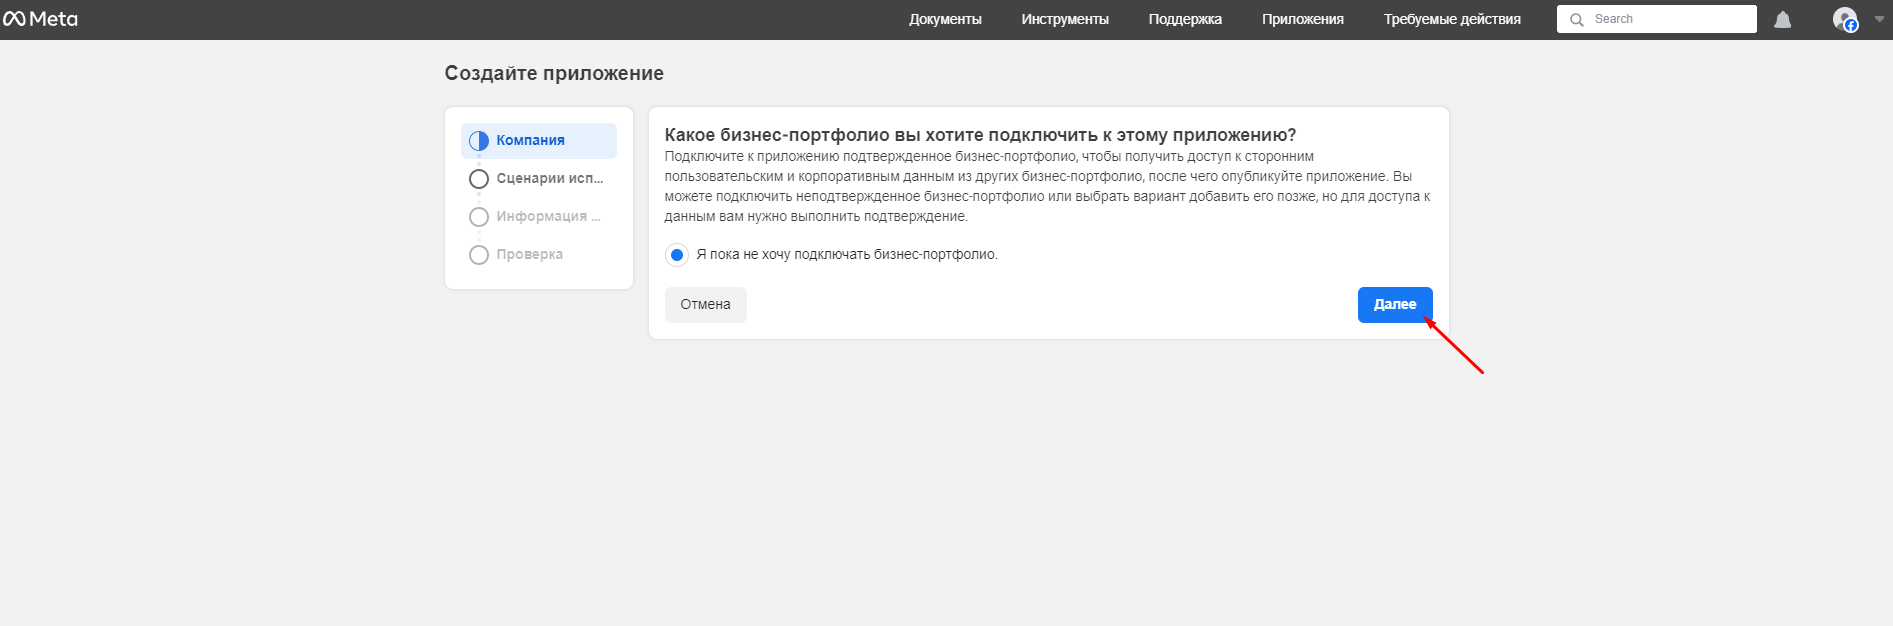
Task: Click the Meta logo
Action: pos(40,19)
